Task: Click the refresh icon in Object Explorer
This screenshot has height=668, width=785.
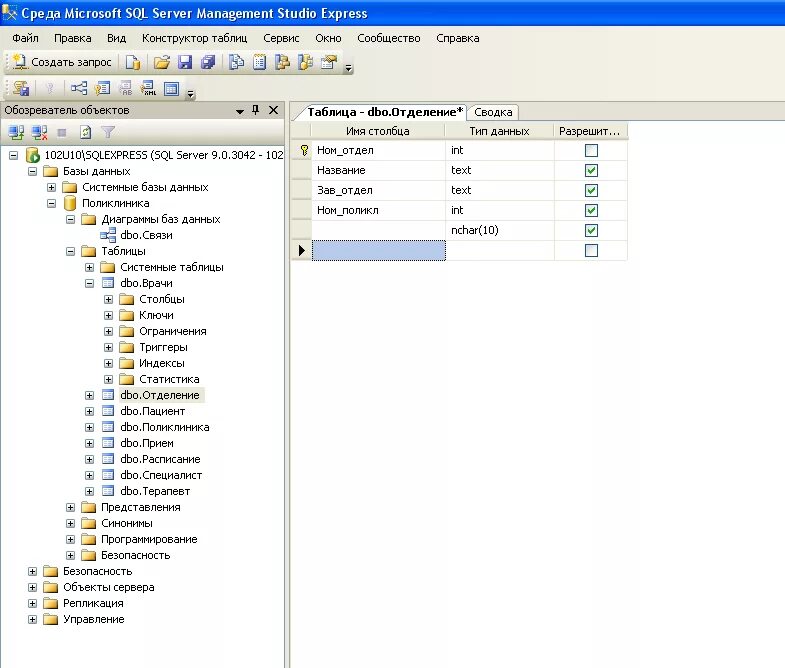Action: point(86,132)
